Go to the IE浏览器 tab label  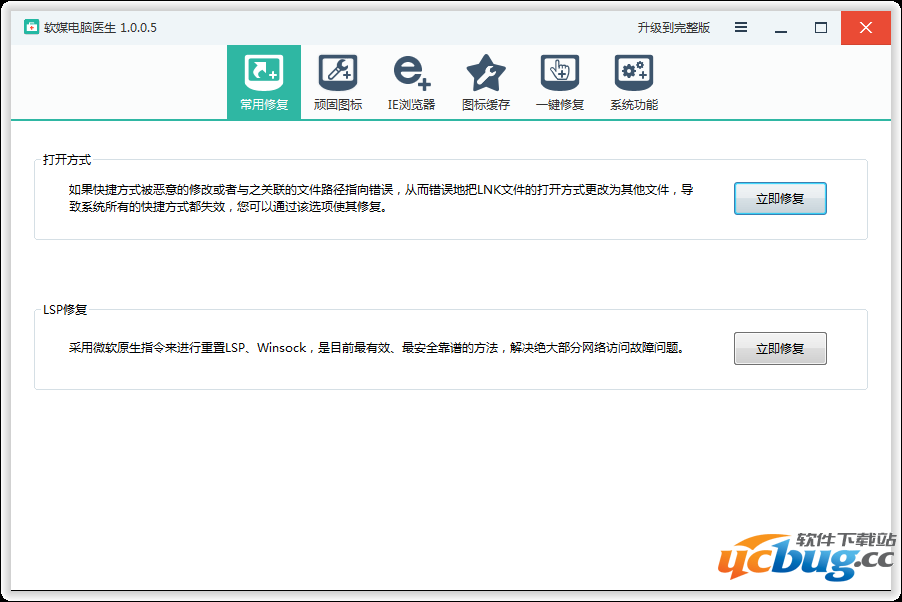click(411, 105)
